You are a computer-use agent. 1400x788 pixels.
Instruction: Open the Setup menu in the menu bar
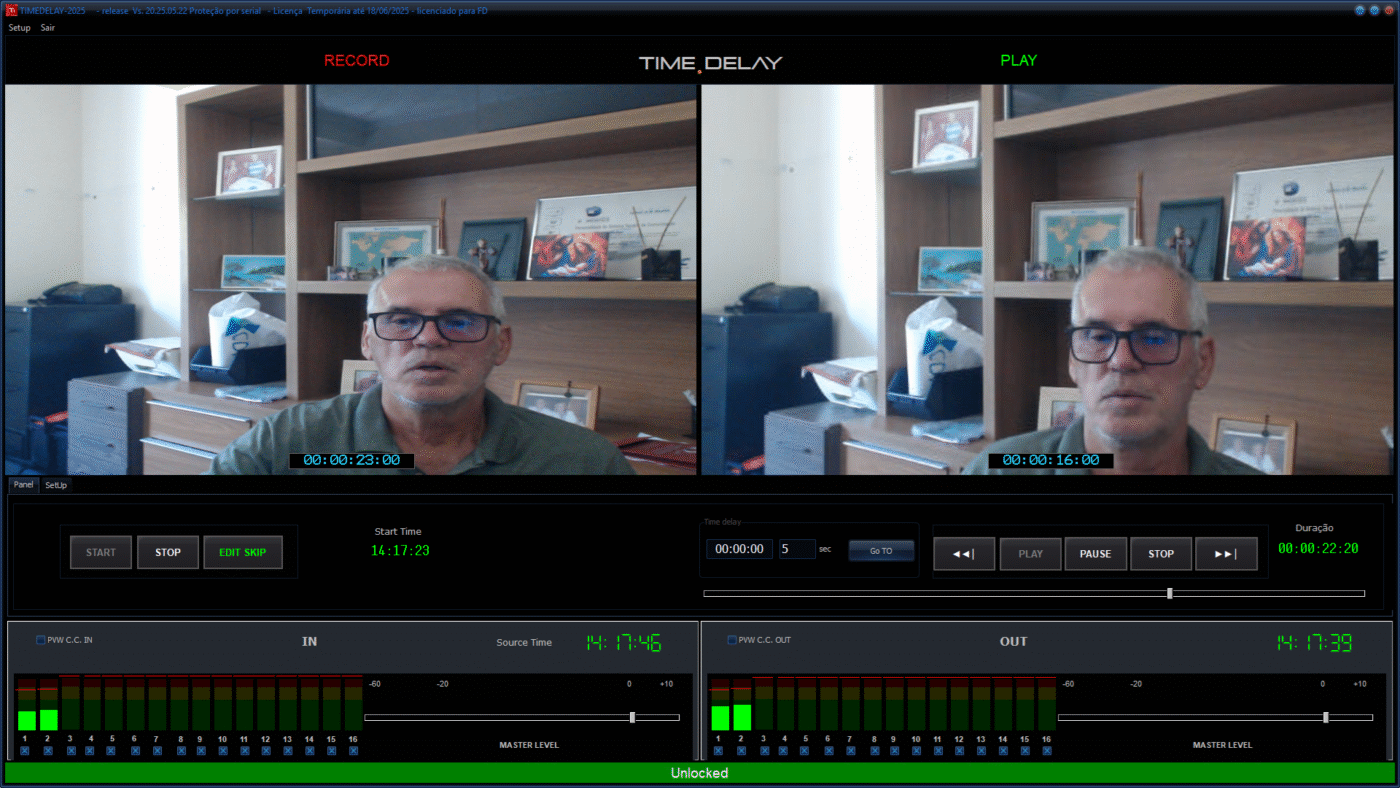(20, 28)
